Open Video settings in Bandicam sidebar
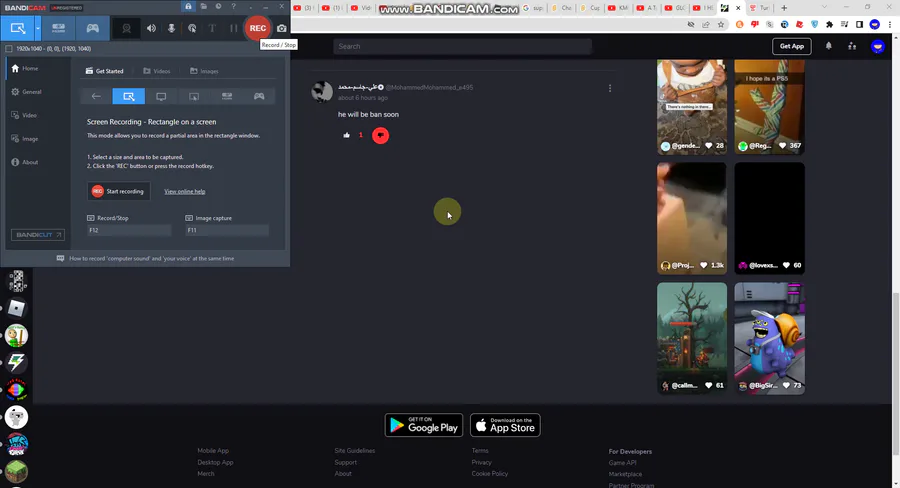This screenshot has width=900, height=488. click(24, 115)
